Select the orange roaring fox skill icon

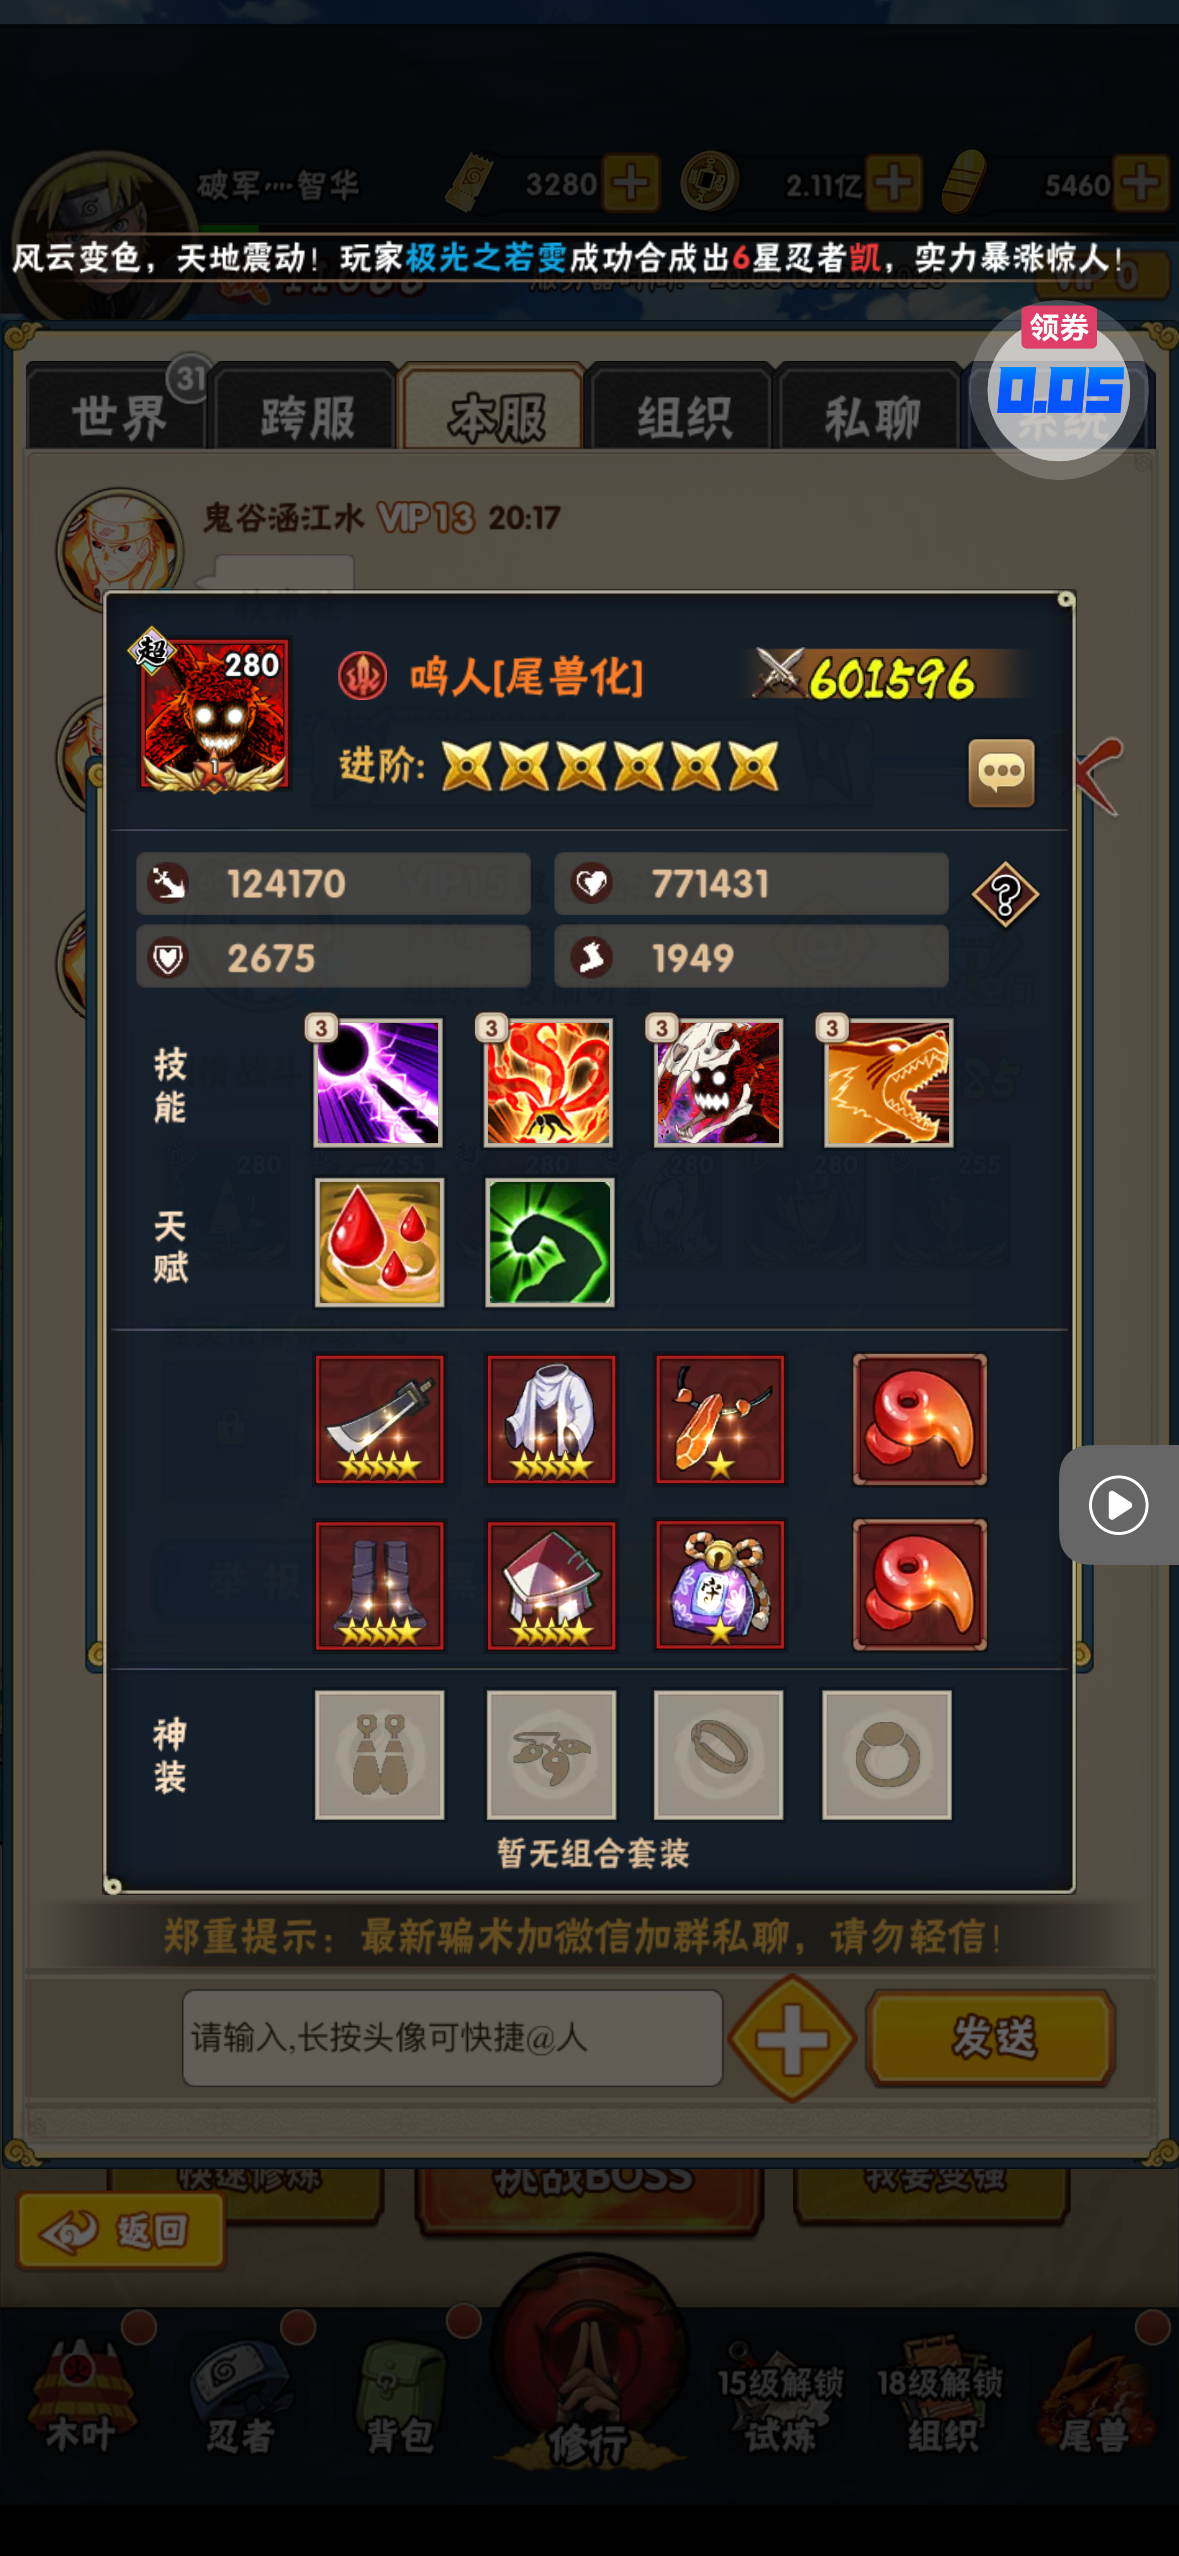coord(888,1082)
